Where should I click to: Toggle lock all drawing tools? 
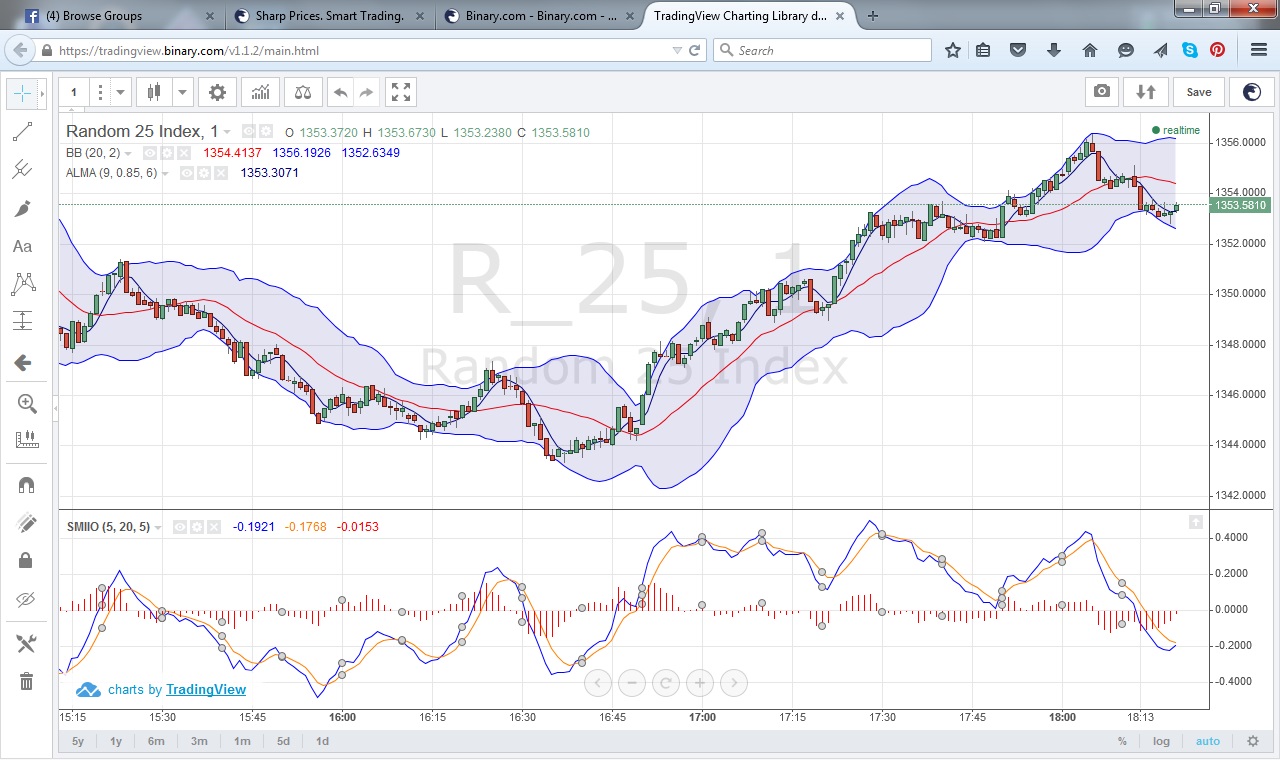[x=26, y=561]
